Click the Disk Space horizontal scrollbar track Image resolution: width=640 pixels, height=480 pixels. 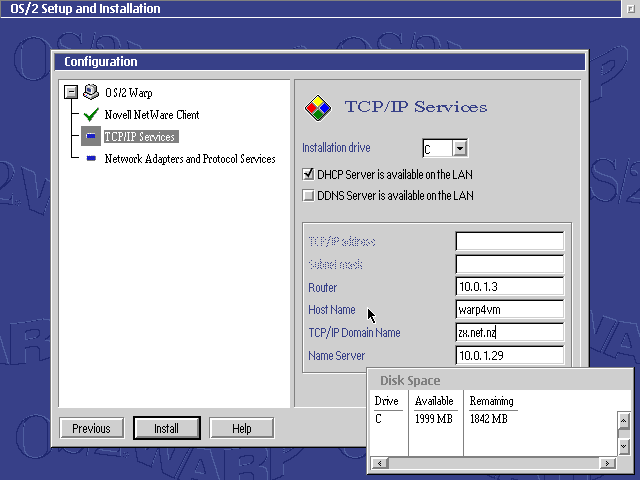tap(494, 463)
